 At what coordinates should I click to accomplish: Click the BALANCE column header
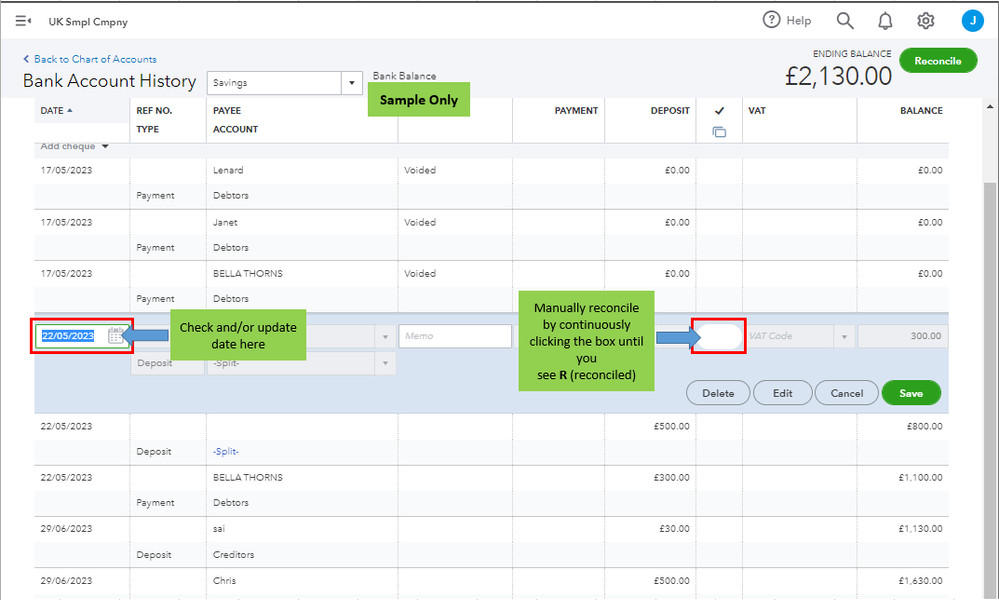point(920,110)
